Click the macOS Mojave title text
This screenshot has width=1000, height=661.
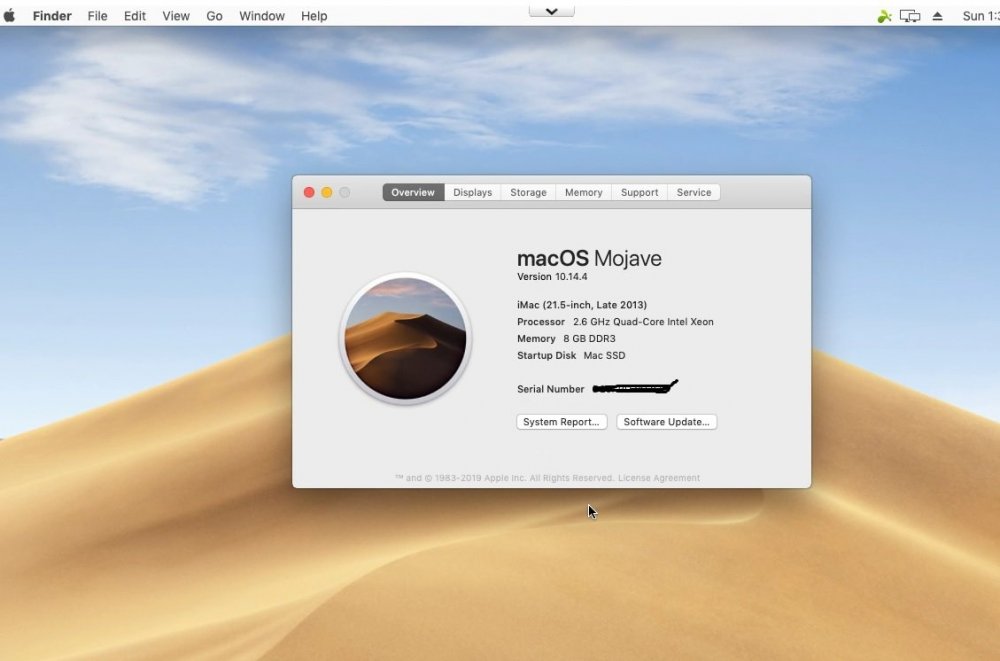589,258
